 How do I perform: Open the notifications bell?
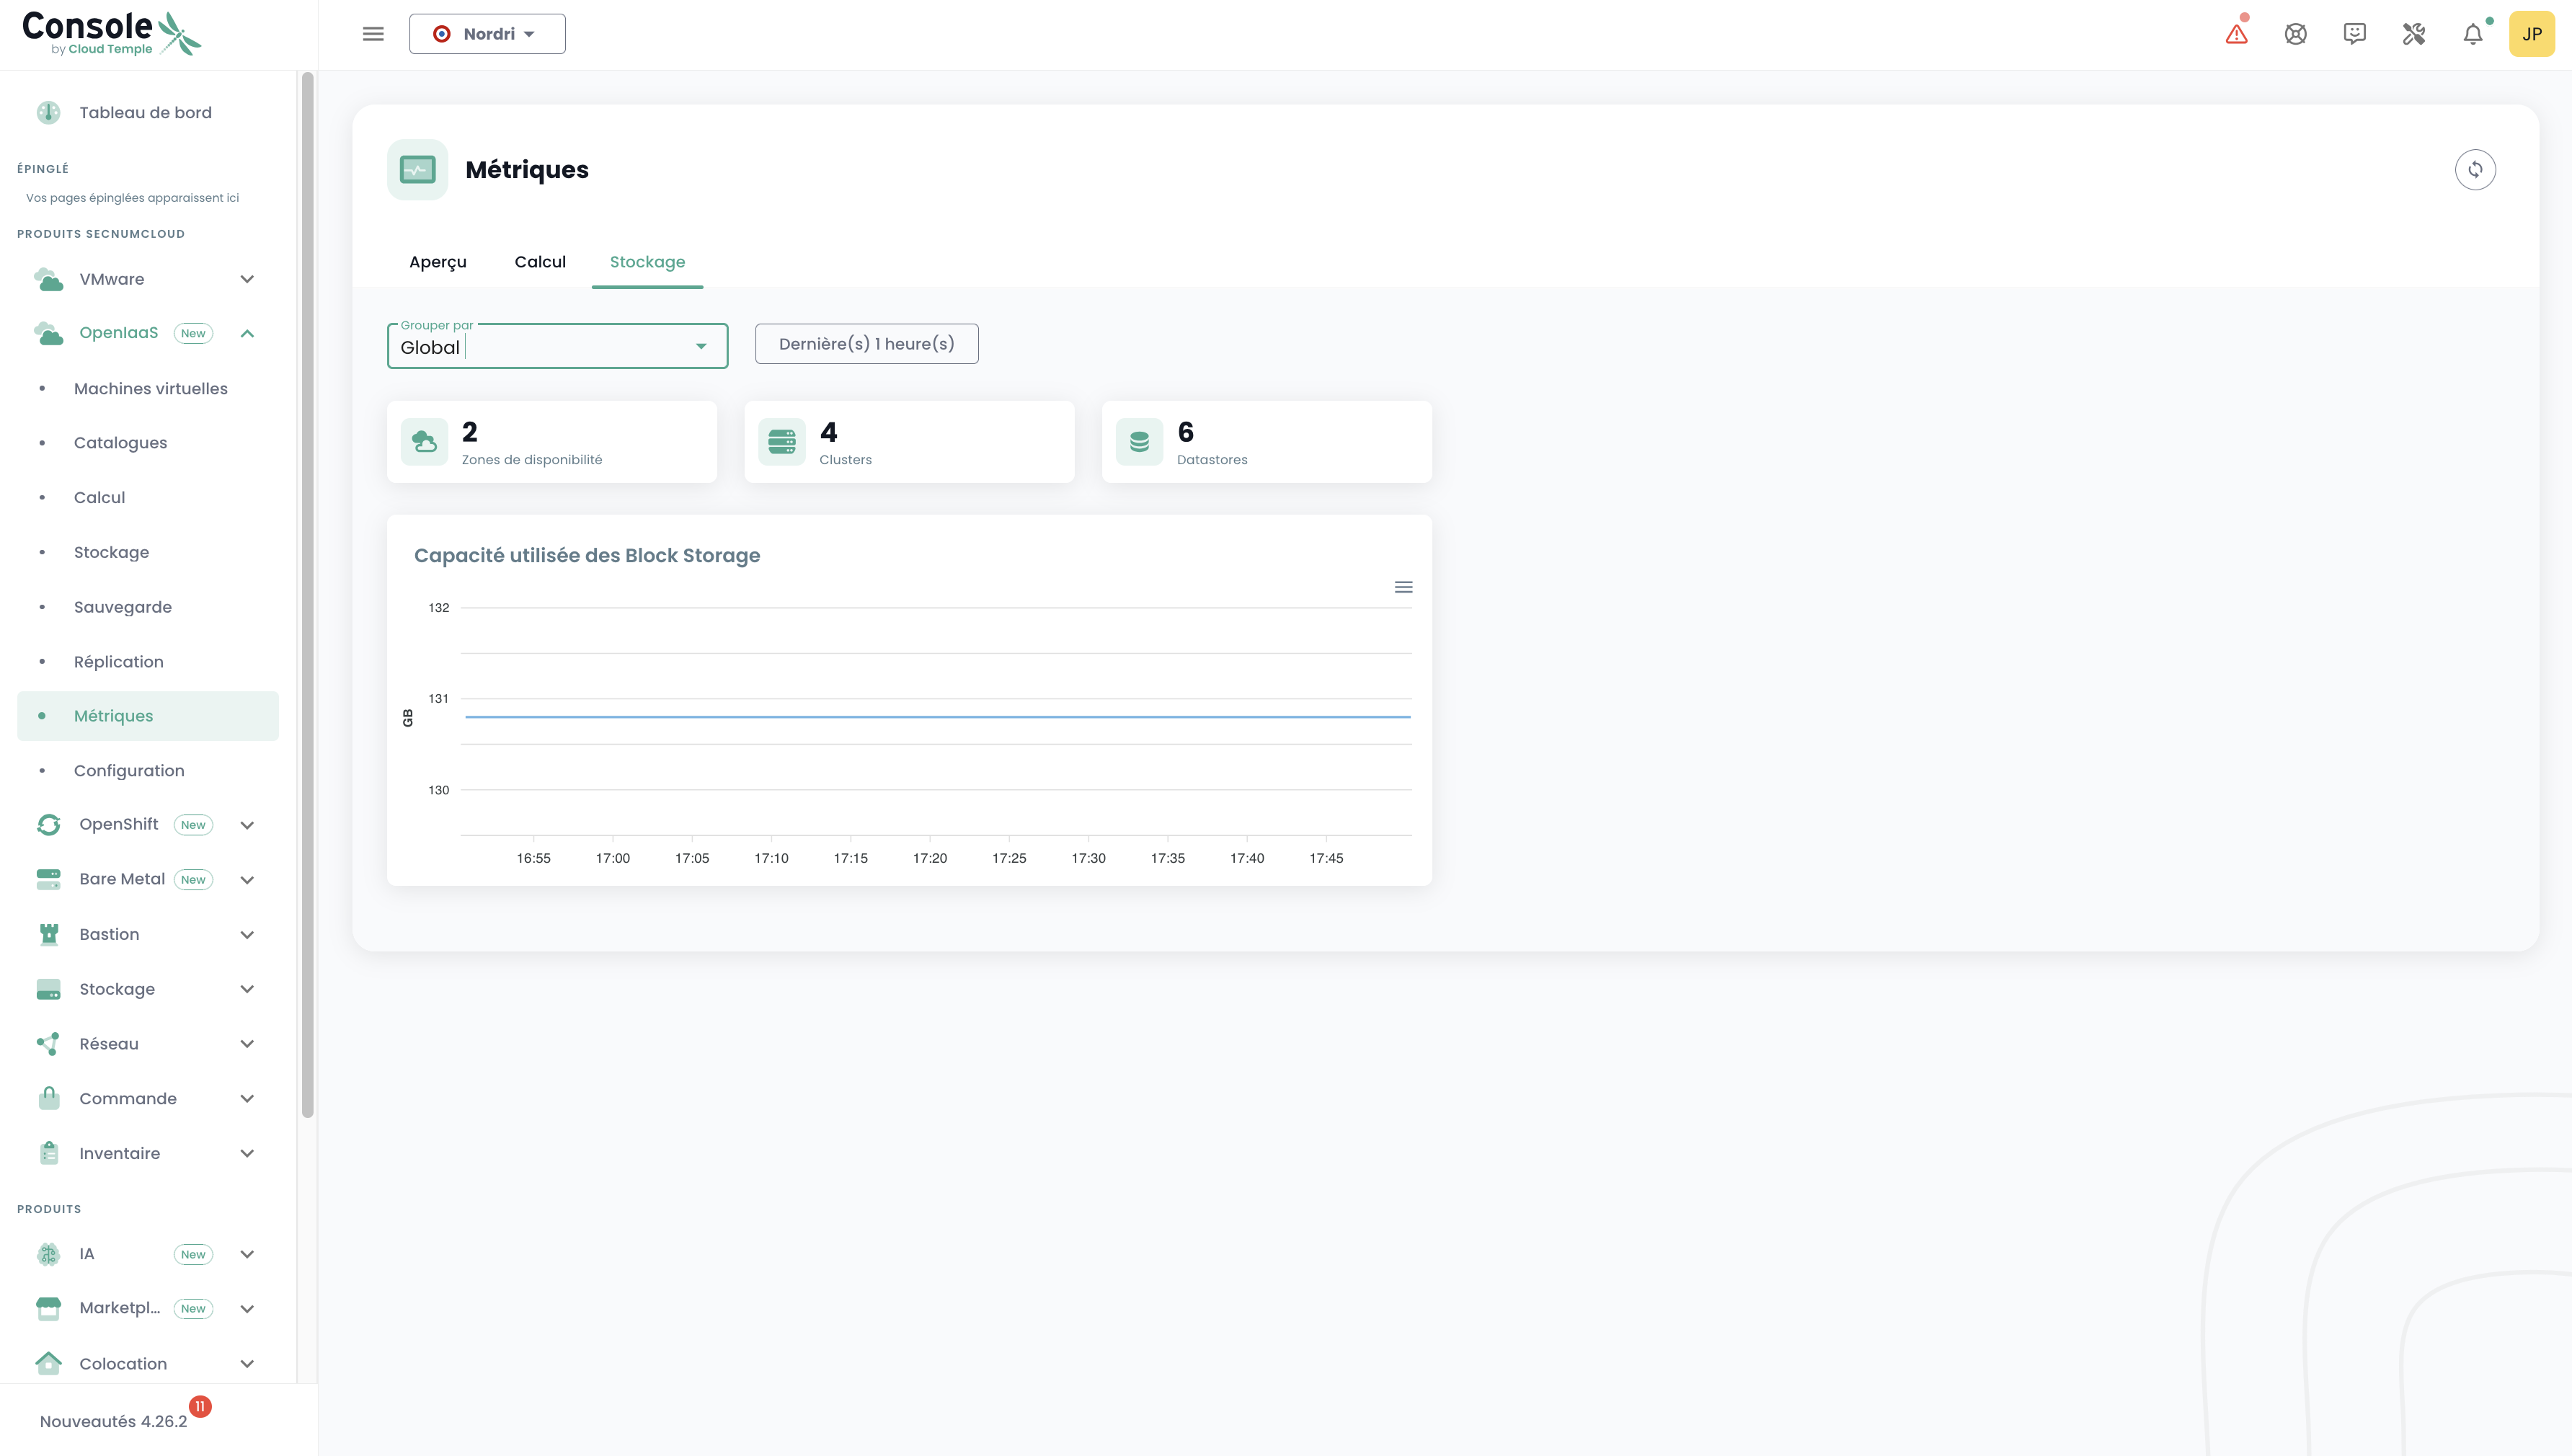tap(2472, 34)
